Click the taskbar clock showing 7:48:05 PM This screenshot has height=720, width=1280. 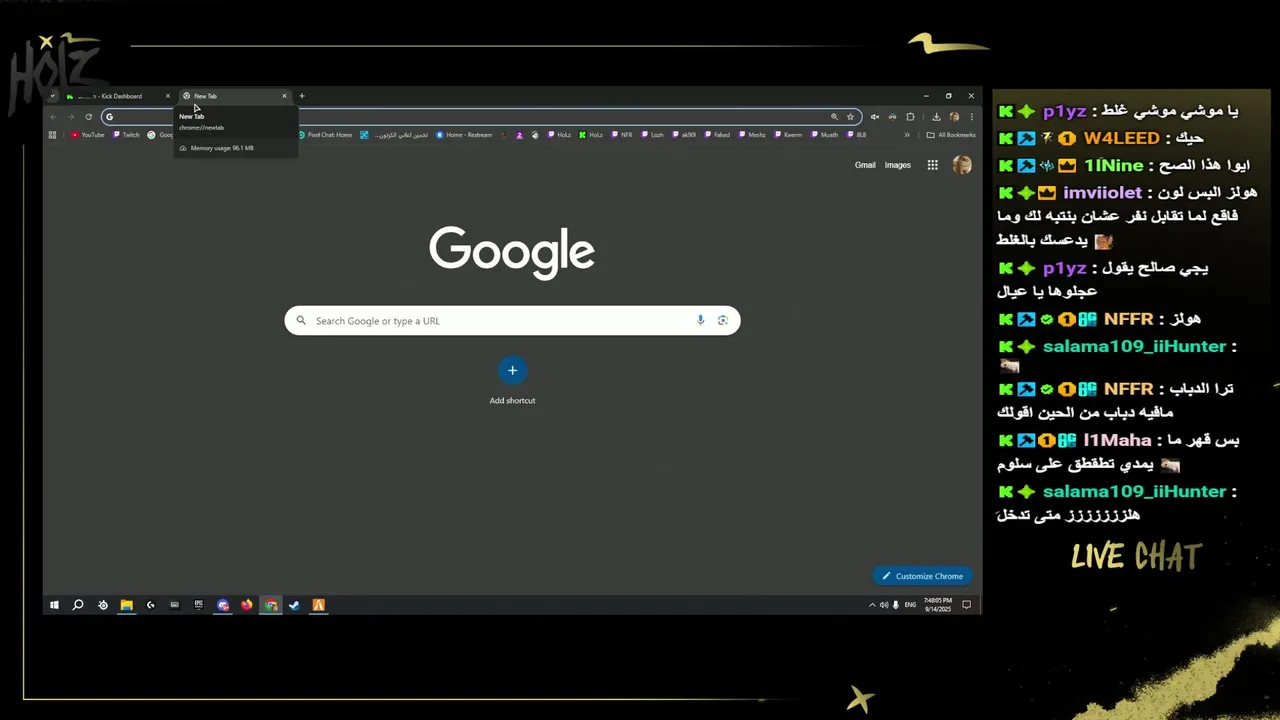coord(937,605)
